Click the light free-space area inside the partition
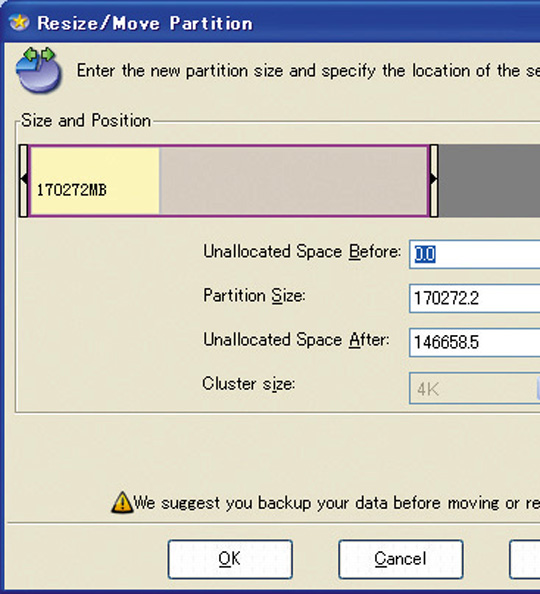The height and width of the screenshot is (594, 540). point(294,180)
